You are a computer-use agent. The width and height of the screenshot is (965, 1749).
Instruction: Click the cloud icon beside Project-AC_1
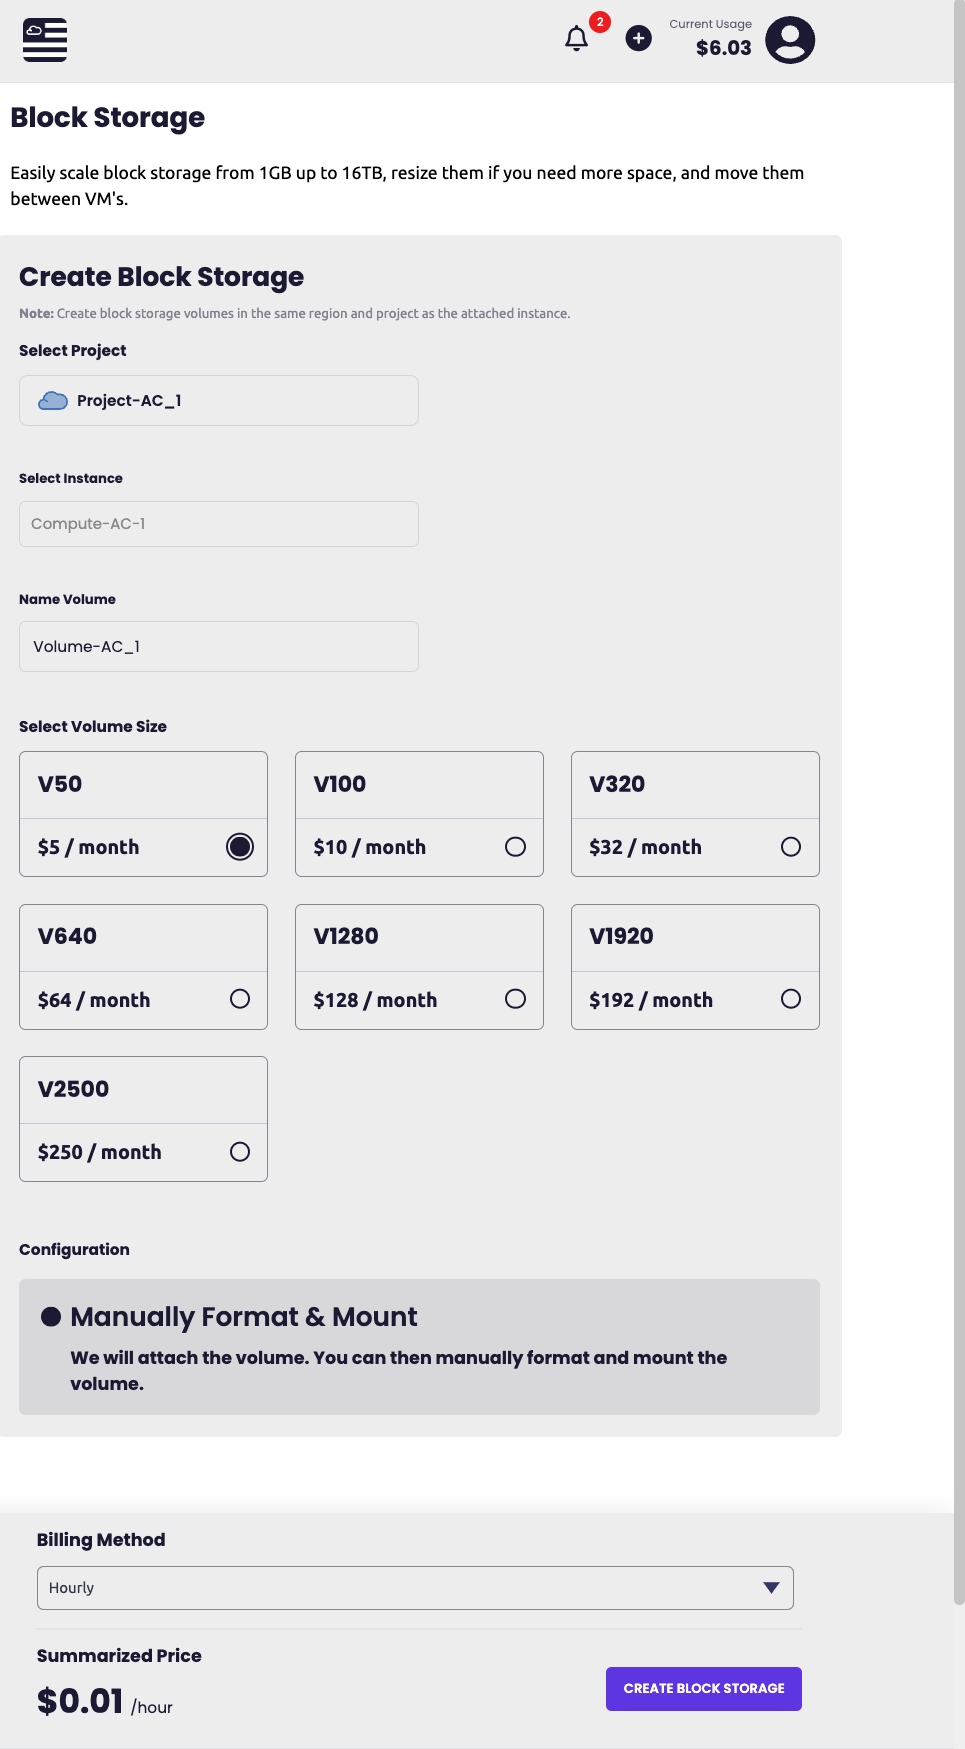click(x=53, y=401)
